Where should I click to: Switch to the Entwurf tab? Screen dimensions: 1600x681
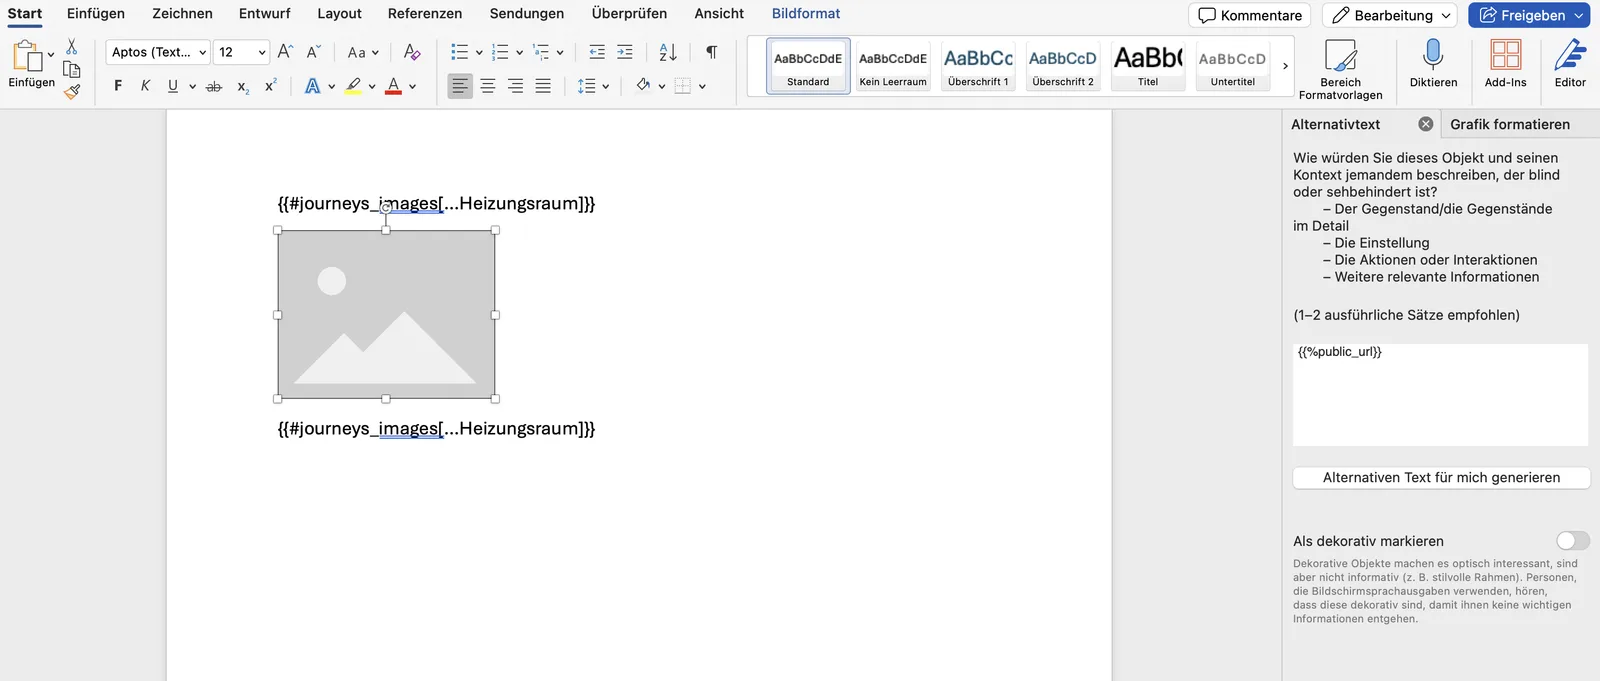click(264, 13)
